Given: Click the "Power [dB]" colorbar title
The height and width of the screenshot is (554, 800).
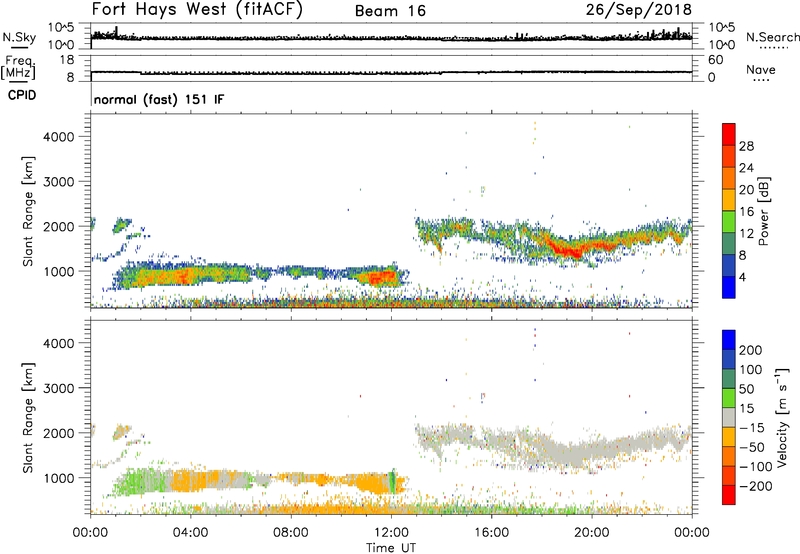Looking at the screenshot, I should [x=763, y=211].
